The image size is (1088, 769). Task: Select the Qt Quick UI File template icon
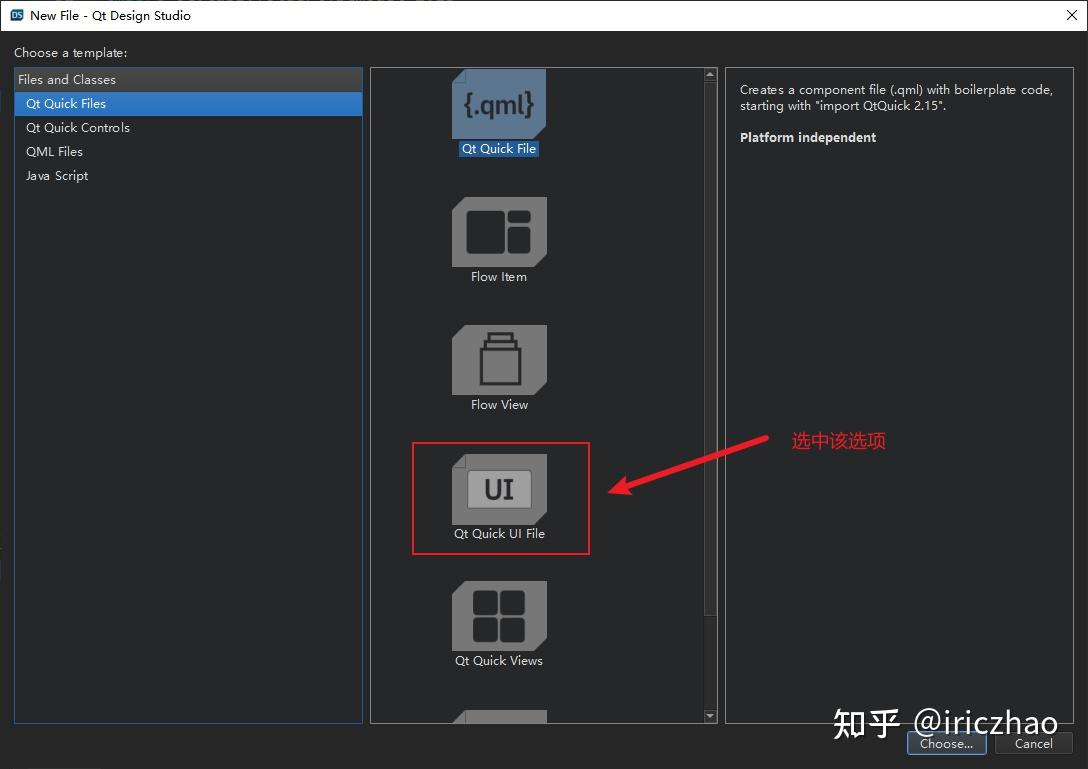pyautogui.click(x=498, y=488)
